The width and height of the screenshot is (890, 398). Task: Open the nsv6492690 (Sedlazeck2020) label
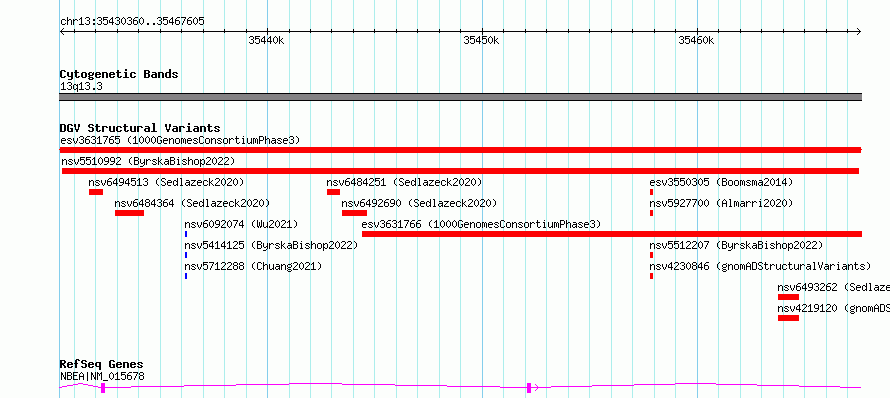point(419,203)
